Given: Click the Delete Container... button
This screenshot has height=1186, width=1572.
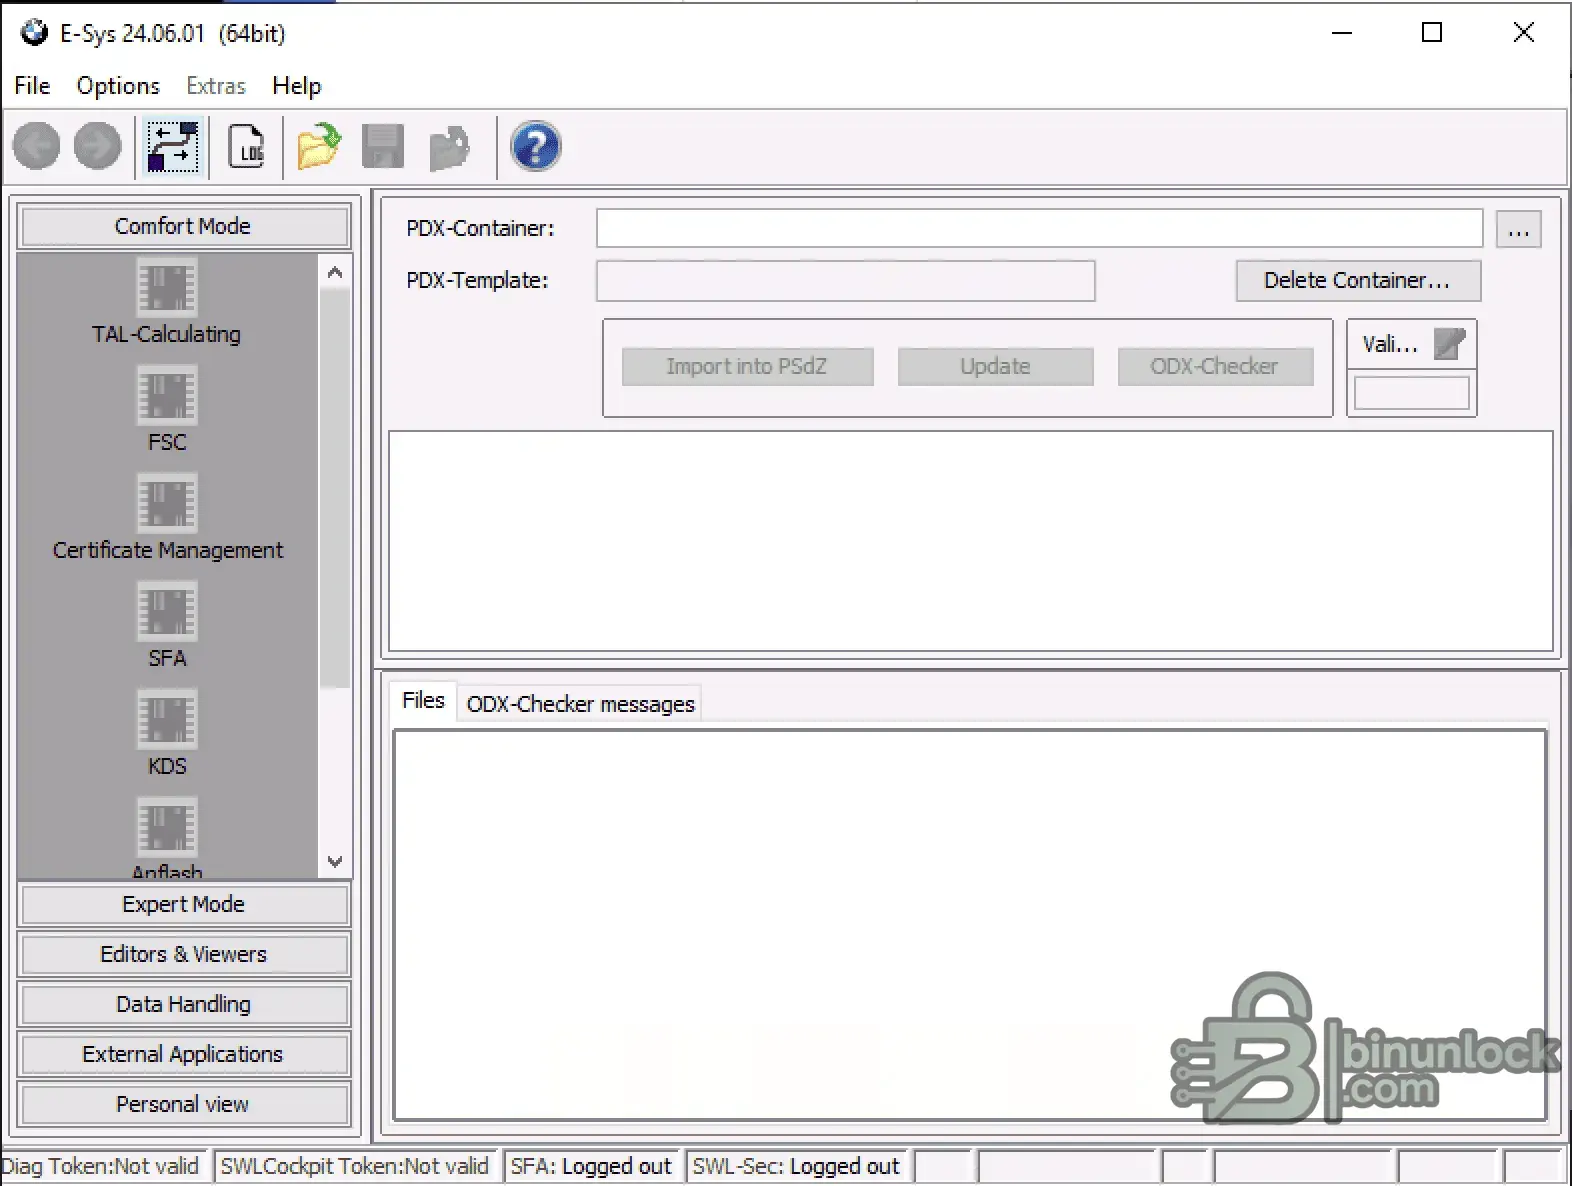Looking at the screenshot, I should (1358, 281).
